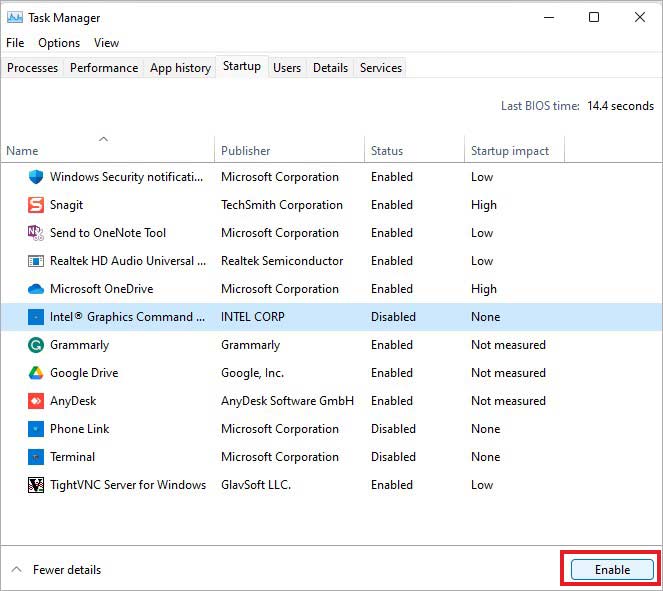Image resolution: width=663 pixels, height=591 pixels.
Task: Select the Phone Link name
Action: point(79,429)
